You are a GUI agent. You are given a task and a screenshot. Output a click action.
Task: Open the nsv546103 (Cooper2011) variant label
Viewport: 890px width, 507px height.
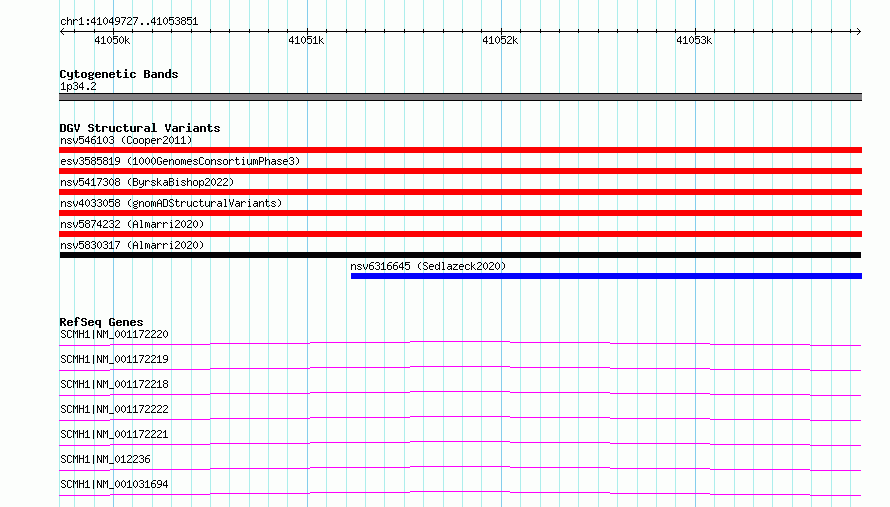(x=126, y=140)
